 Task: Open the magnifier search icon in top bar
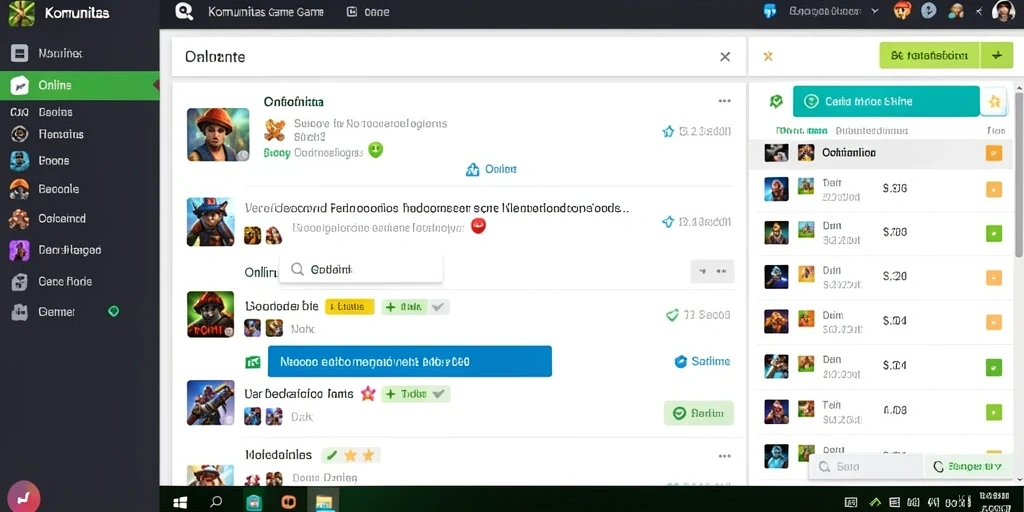[185, 12]
